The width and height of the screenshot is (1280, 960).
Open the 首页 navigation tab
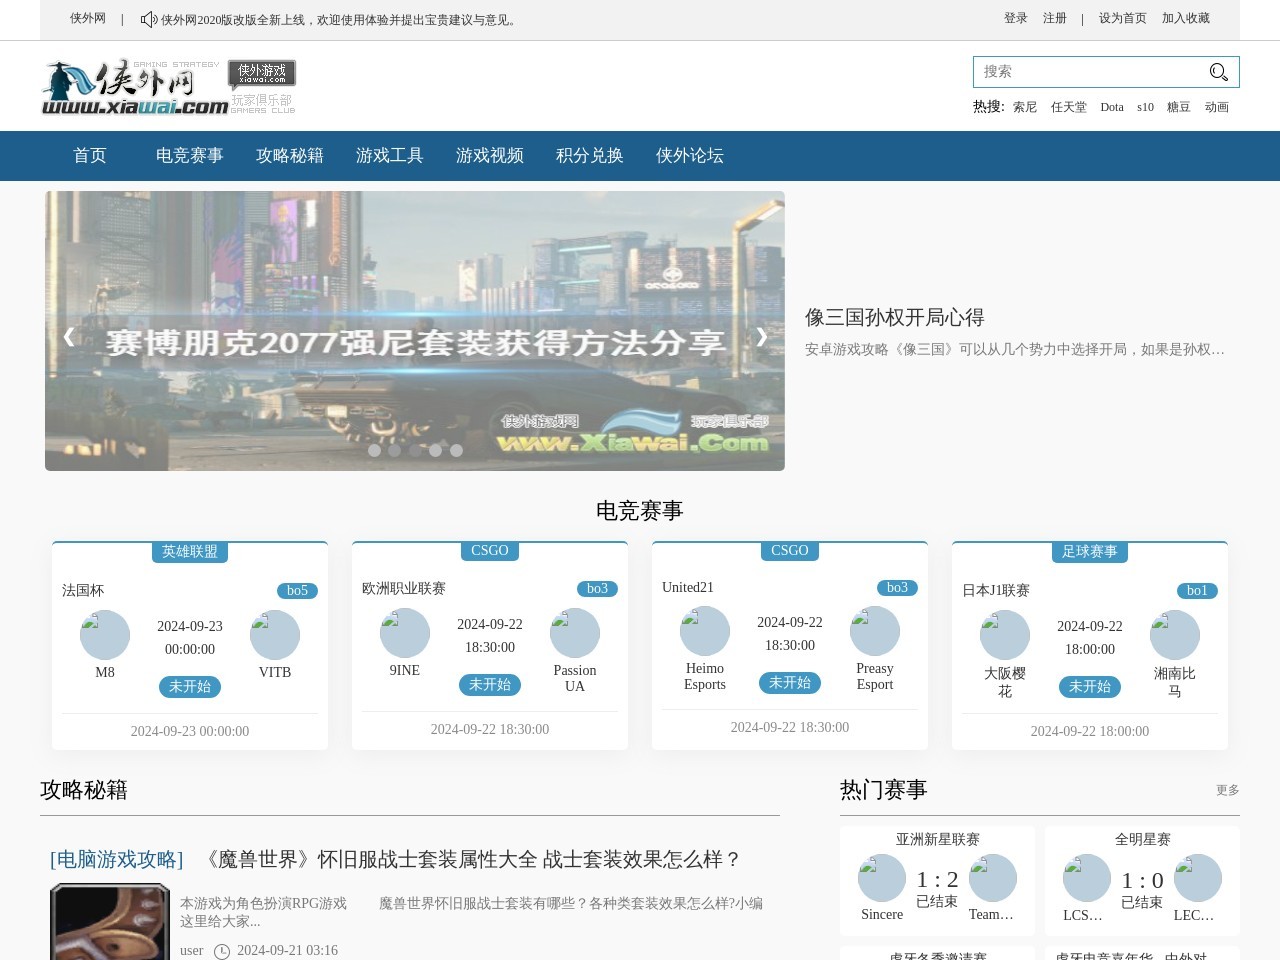pyautogui.click(x=90, y=156)
